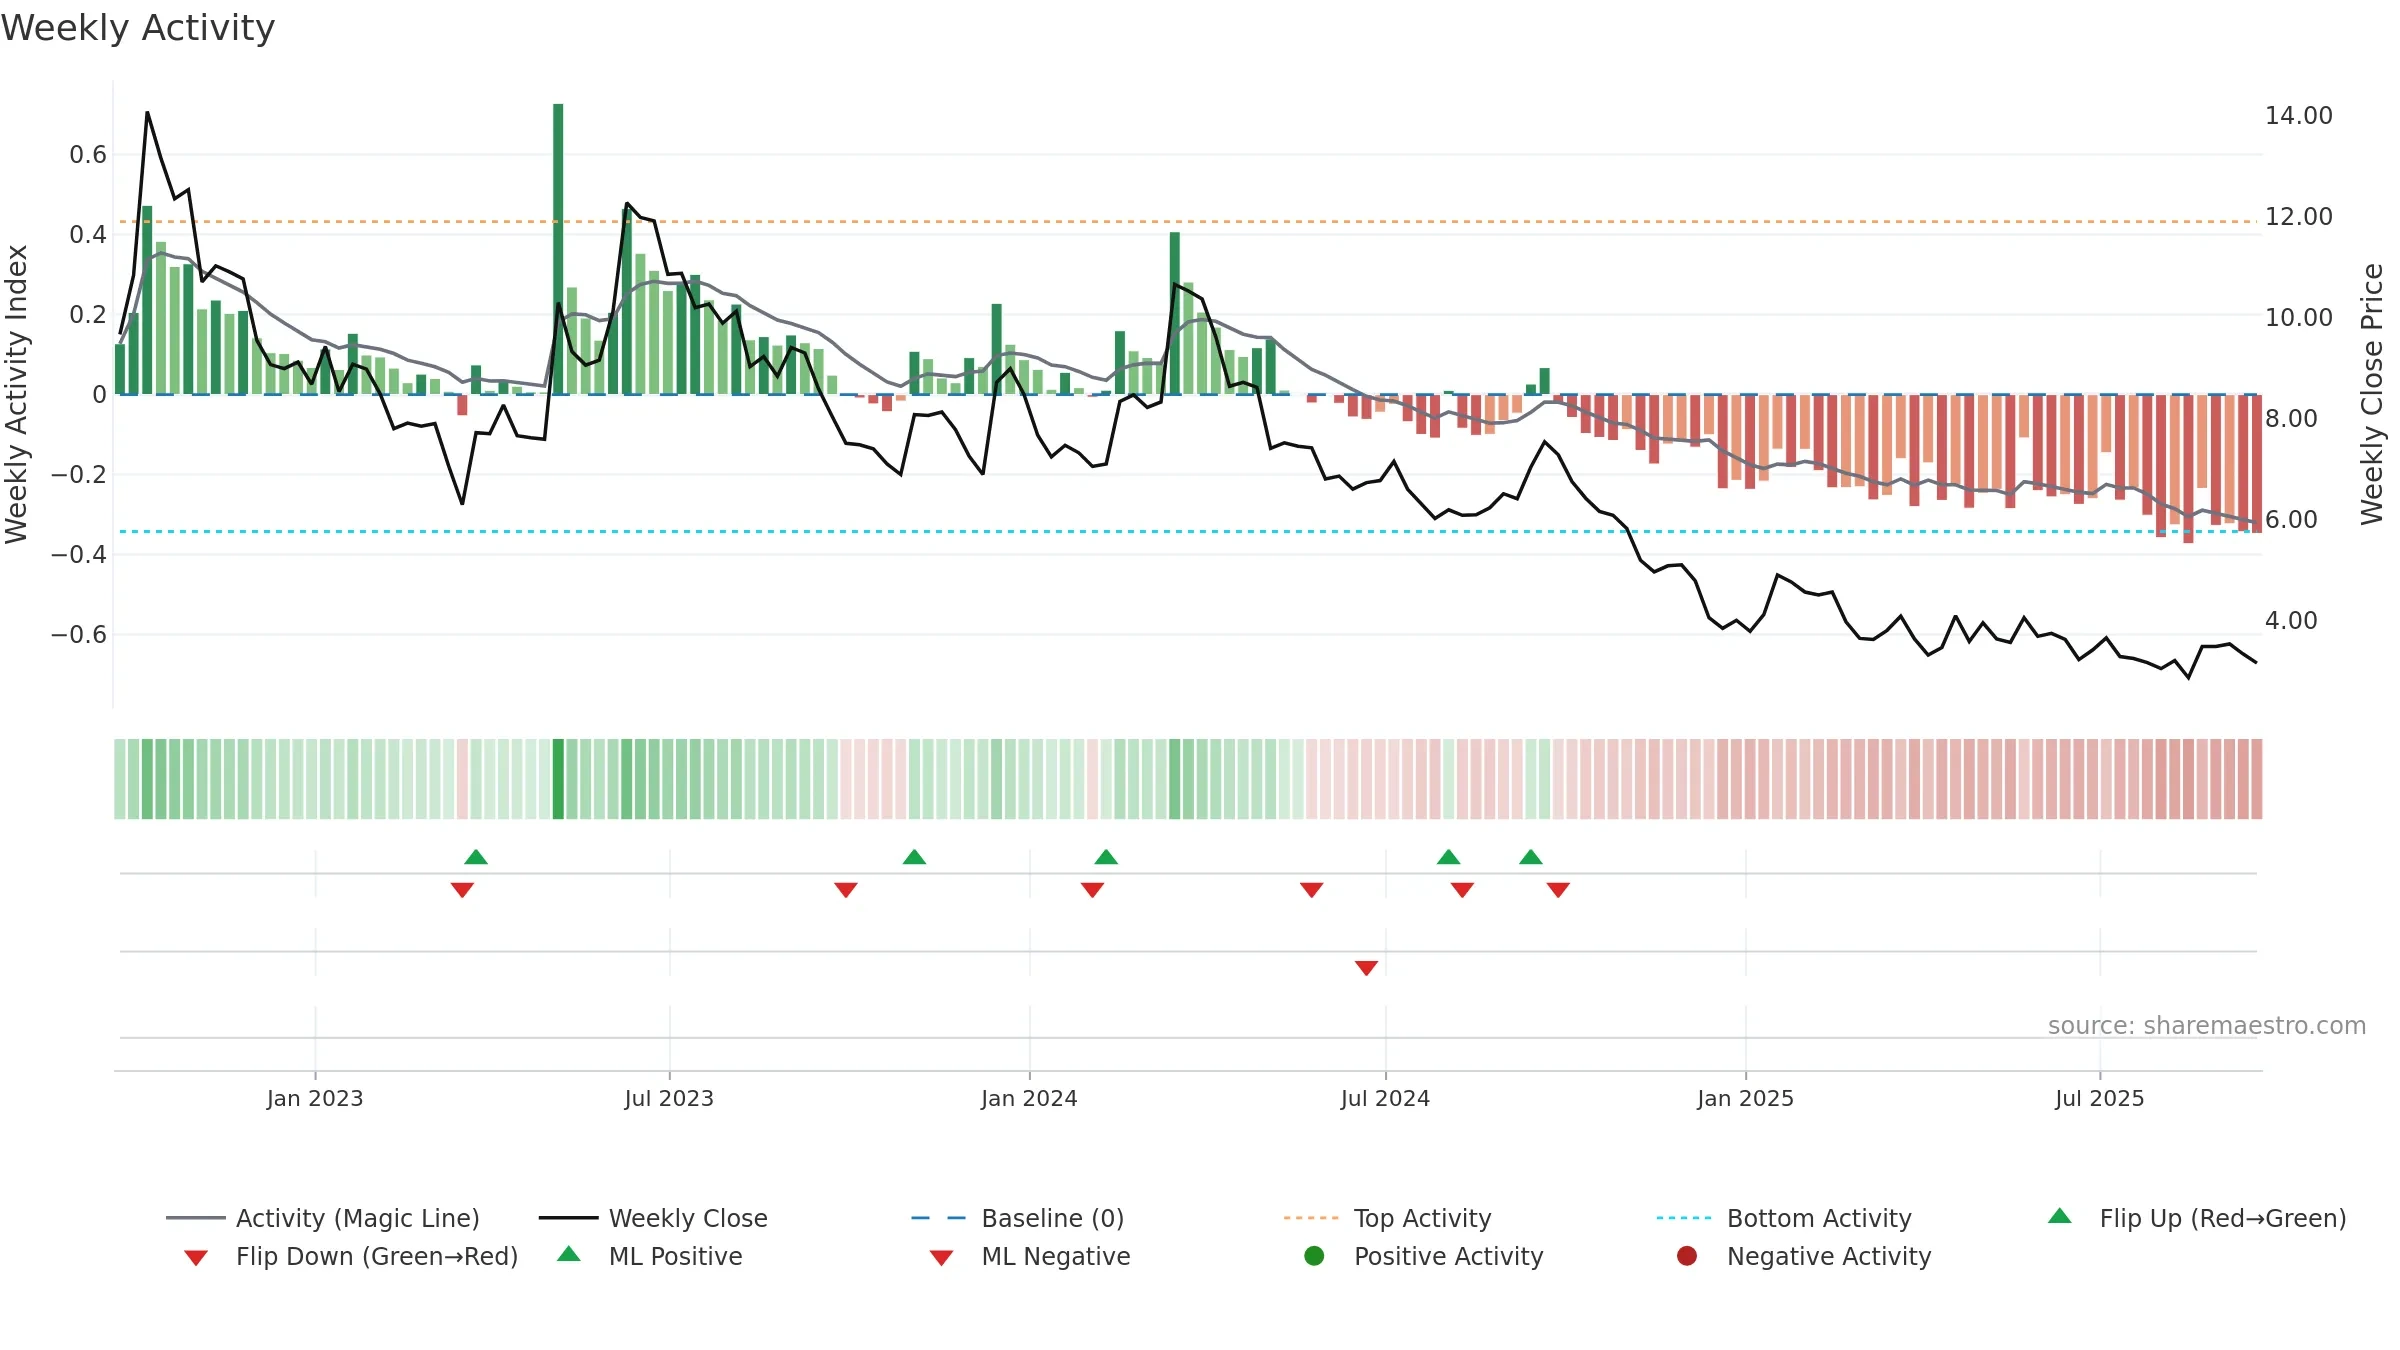The image size is (2400, 1350).
Task: Click the lone ML Negative marker before Jul 2024
Action: click(1367, 967)
